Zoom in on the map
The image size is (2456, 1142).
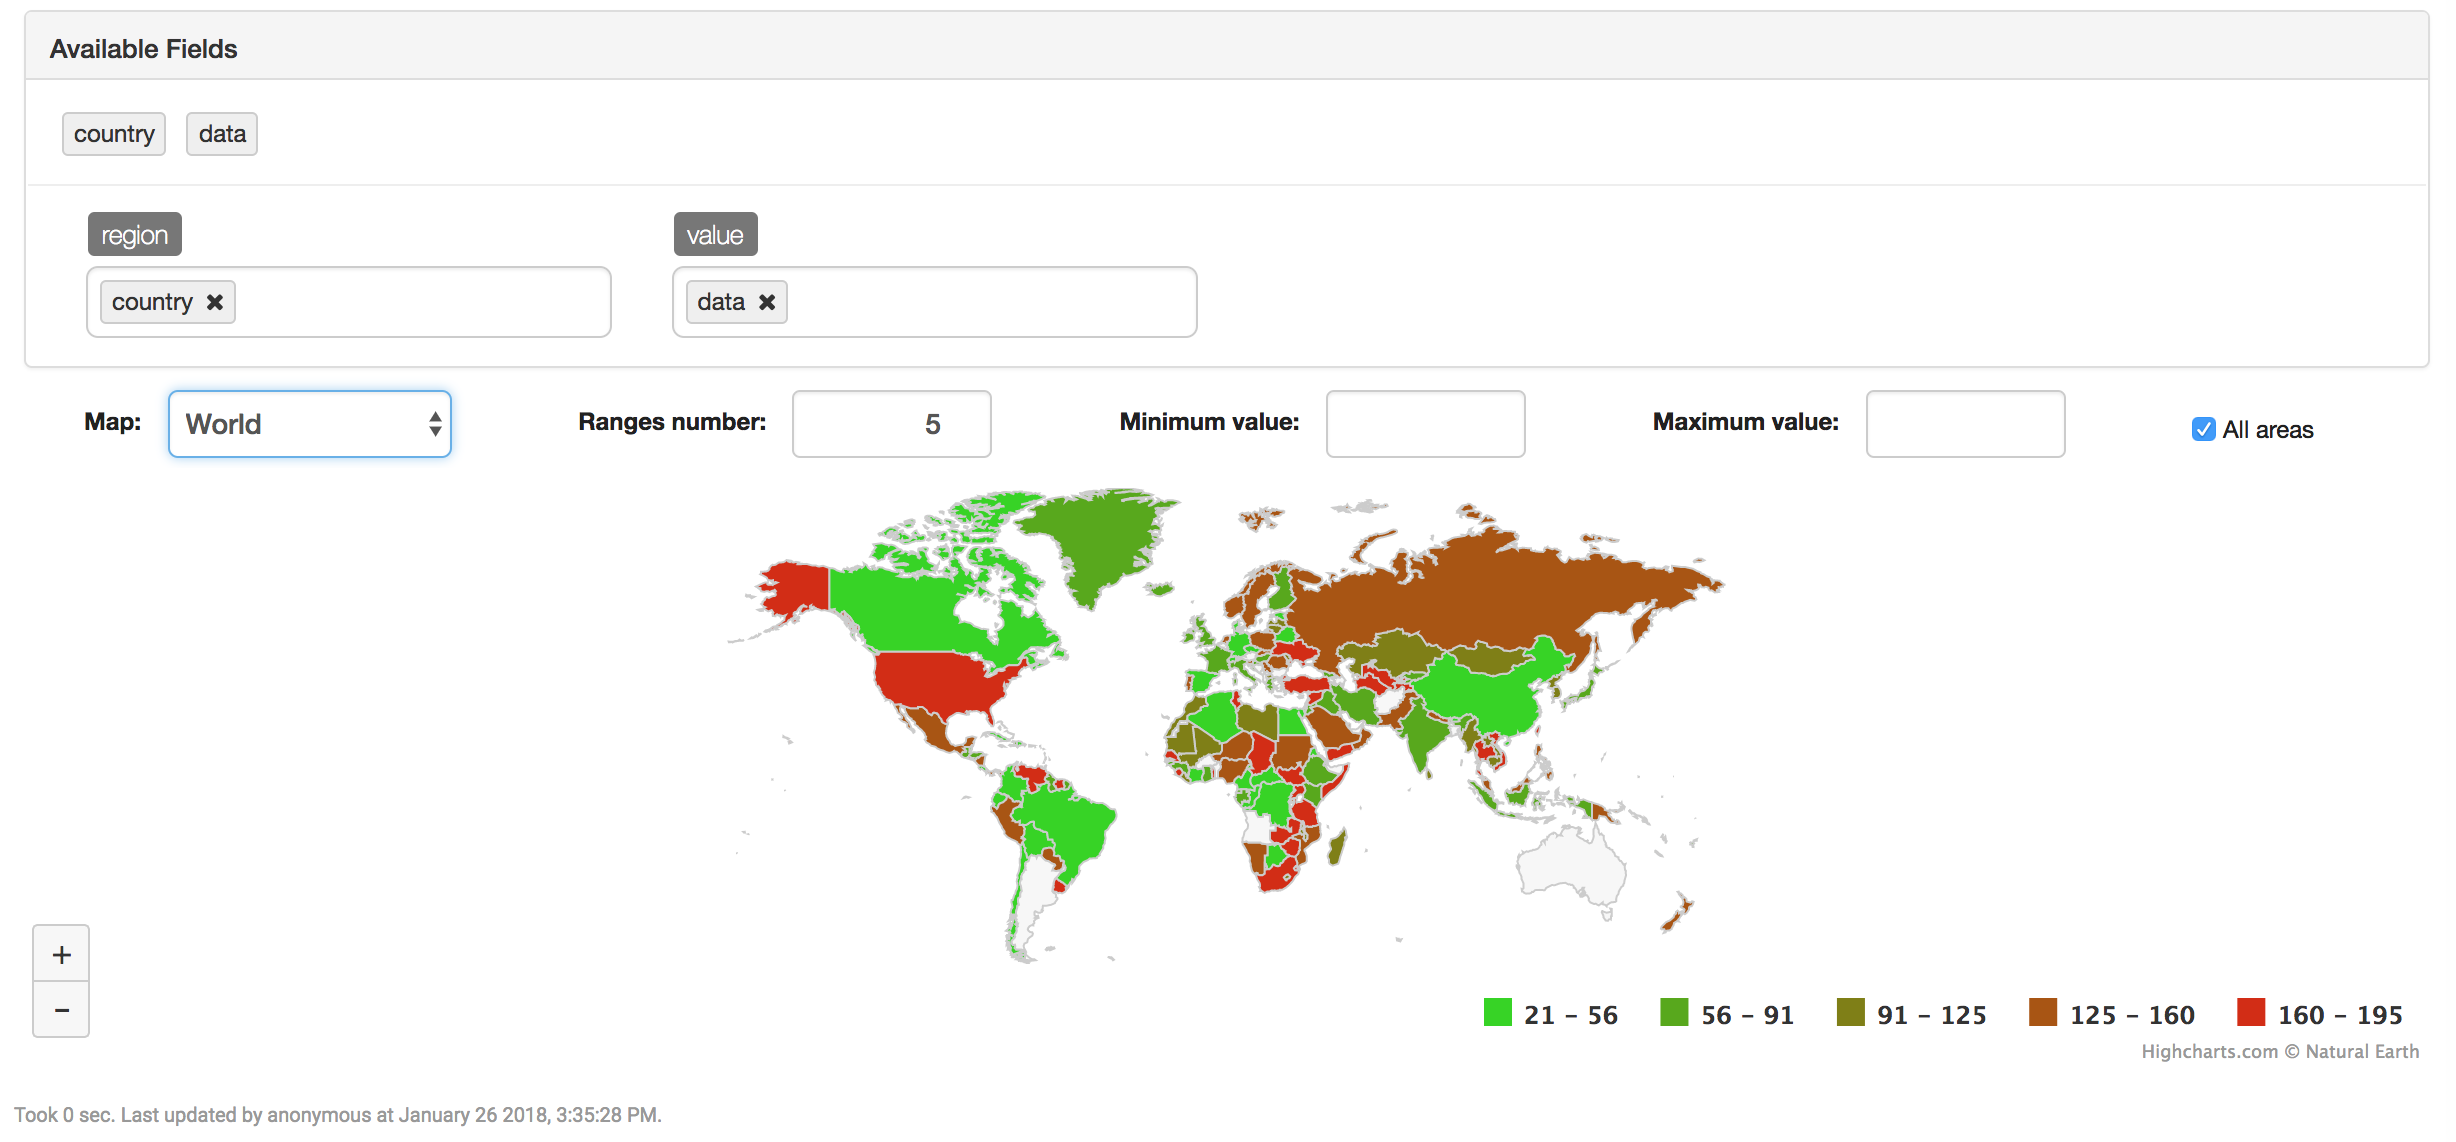61,954
